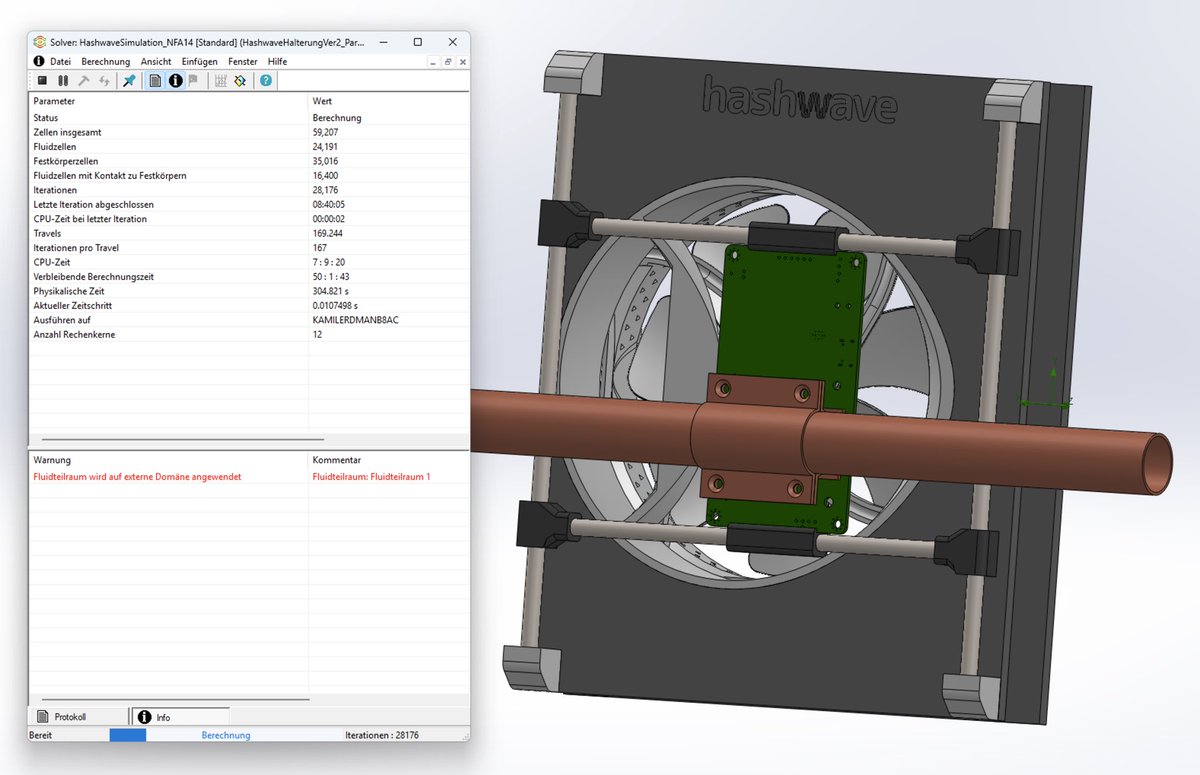Select the Aktueller Zeitschritt row
This screenshot has width=1200, height=775.
pos(249,305)
